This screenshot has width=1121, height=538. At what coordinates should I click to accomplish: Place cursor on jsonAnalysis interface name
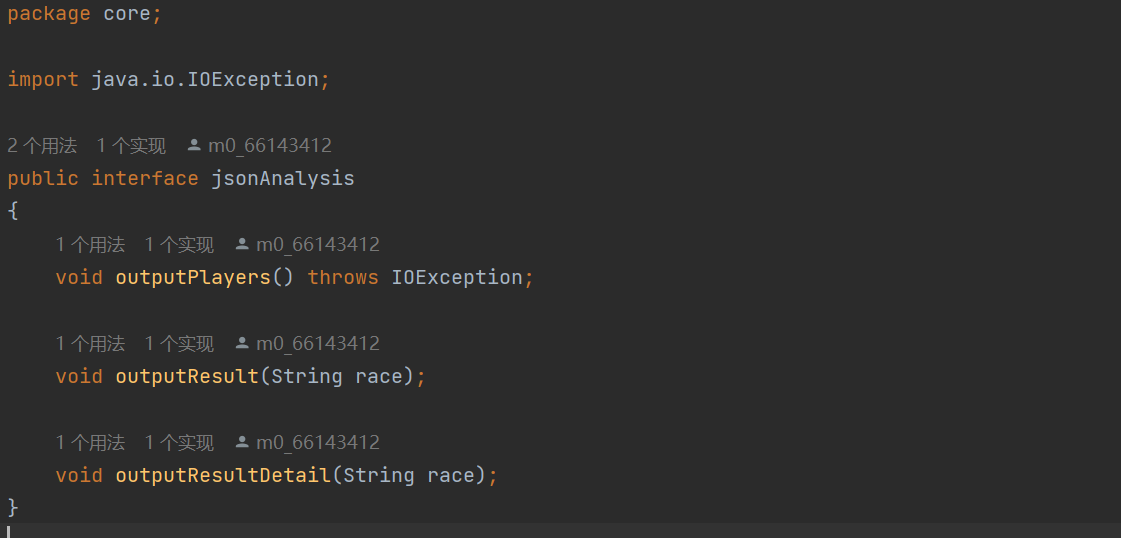[x=283, y=178]
